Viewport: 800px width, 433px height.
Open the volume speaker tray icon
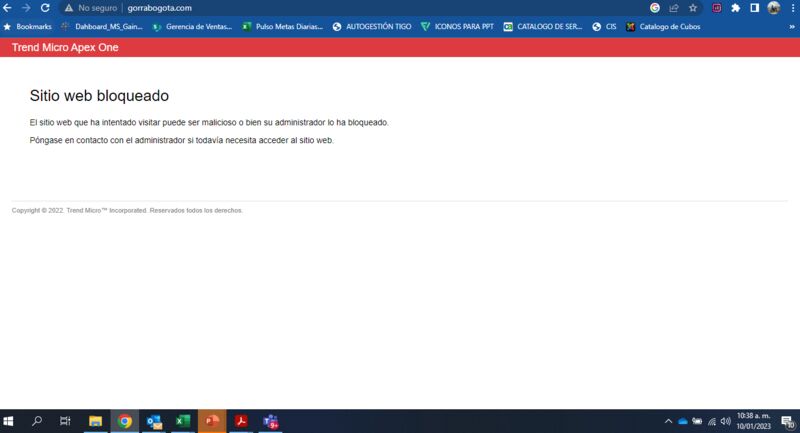tap(726, 421)
